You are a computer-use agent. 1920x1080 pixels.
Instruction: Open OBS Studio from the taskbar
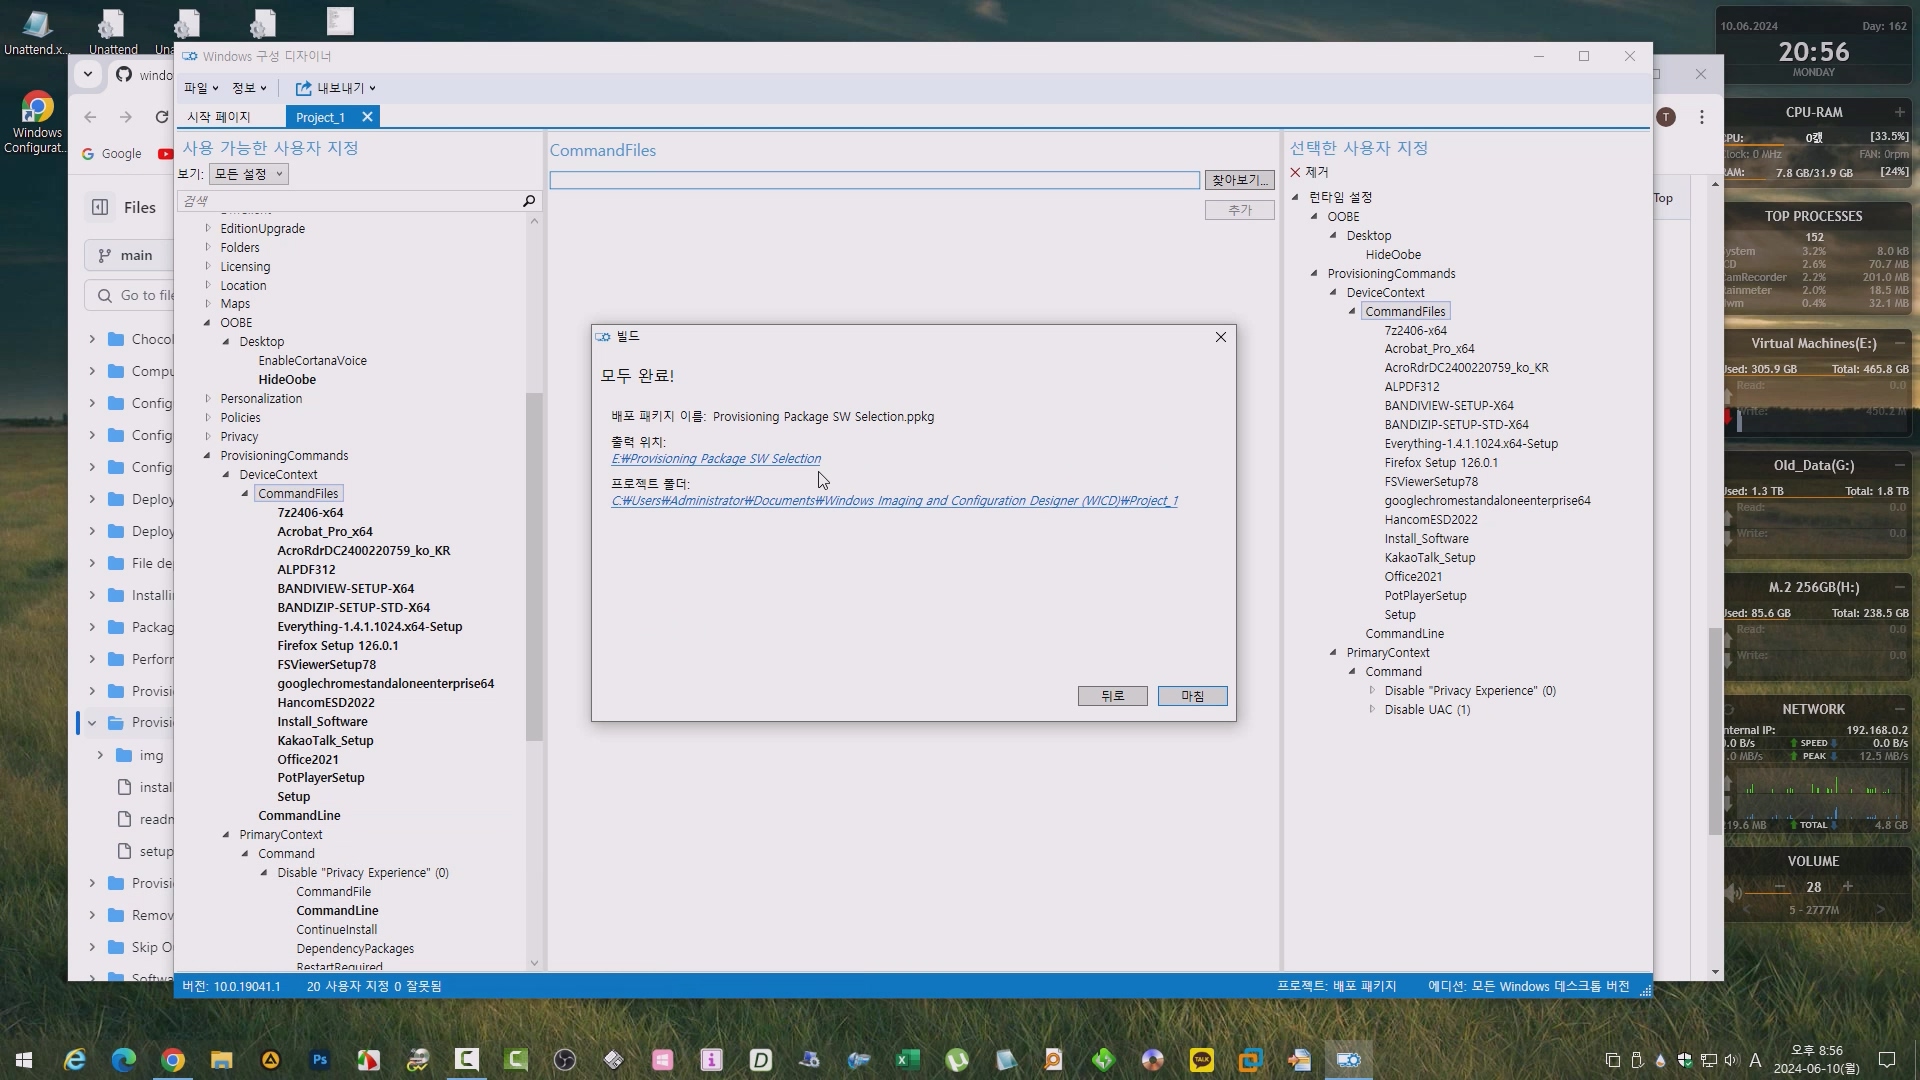[565, 1060]
